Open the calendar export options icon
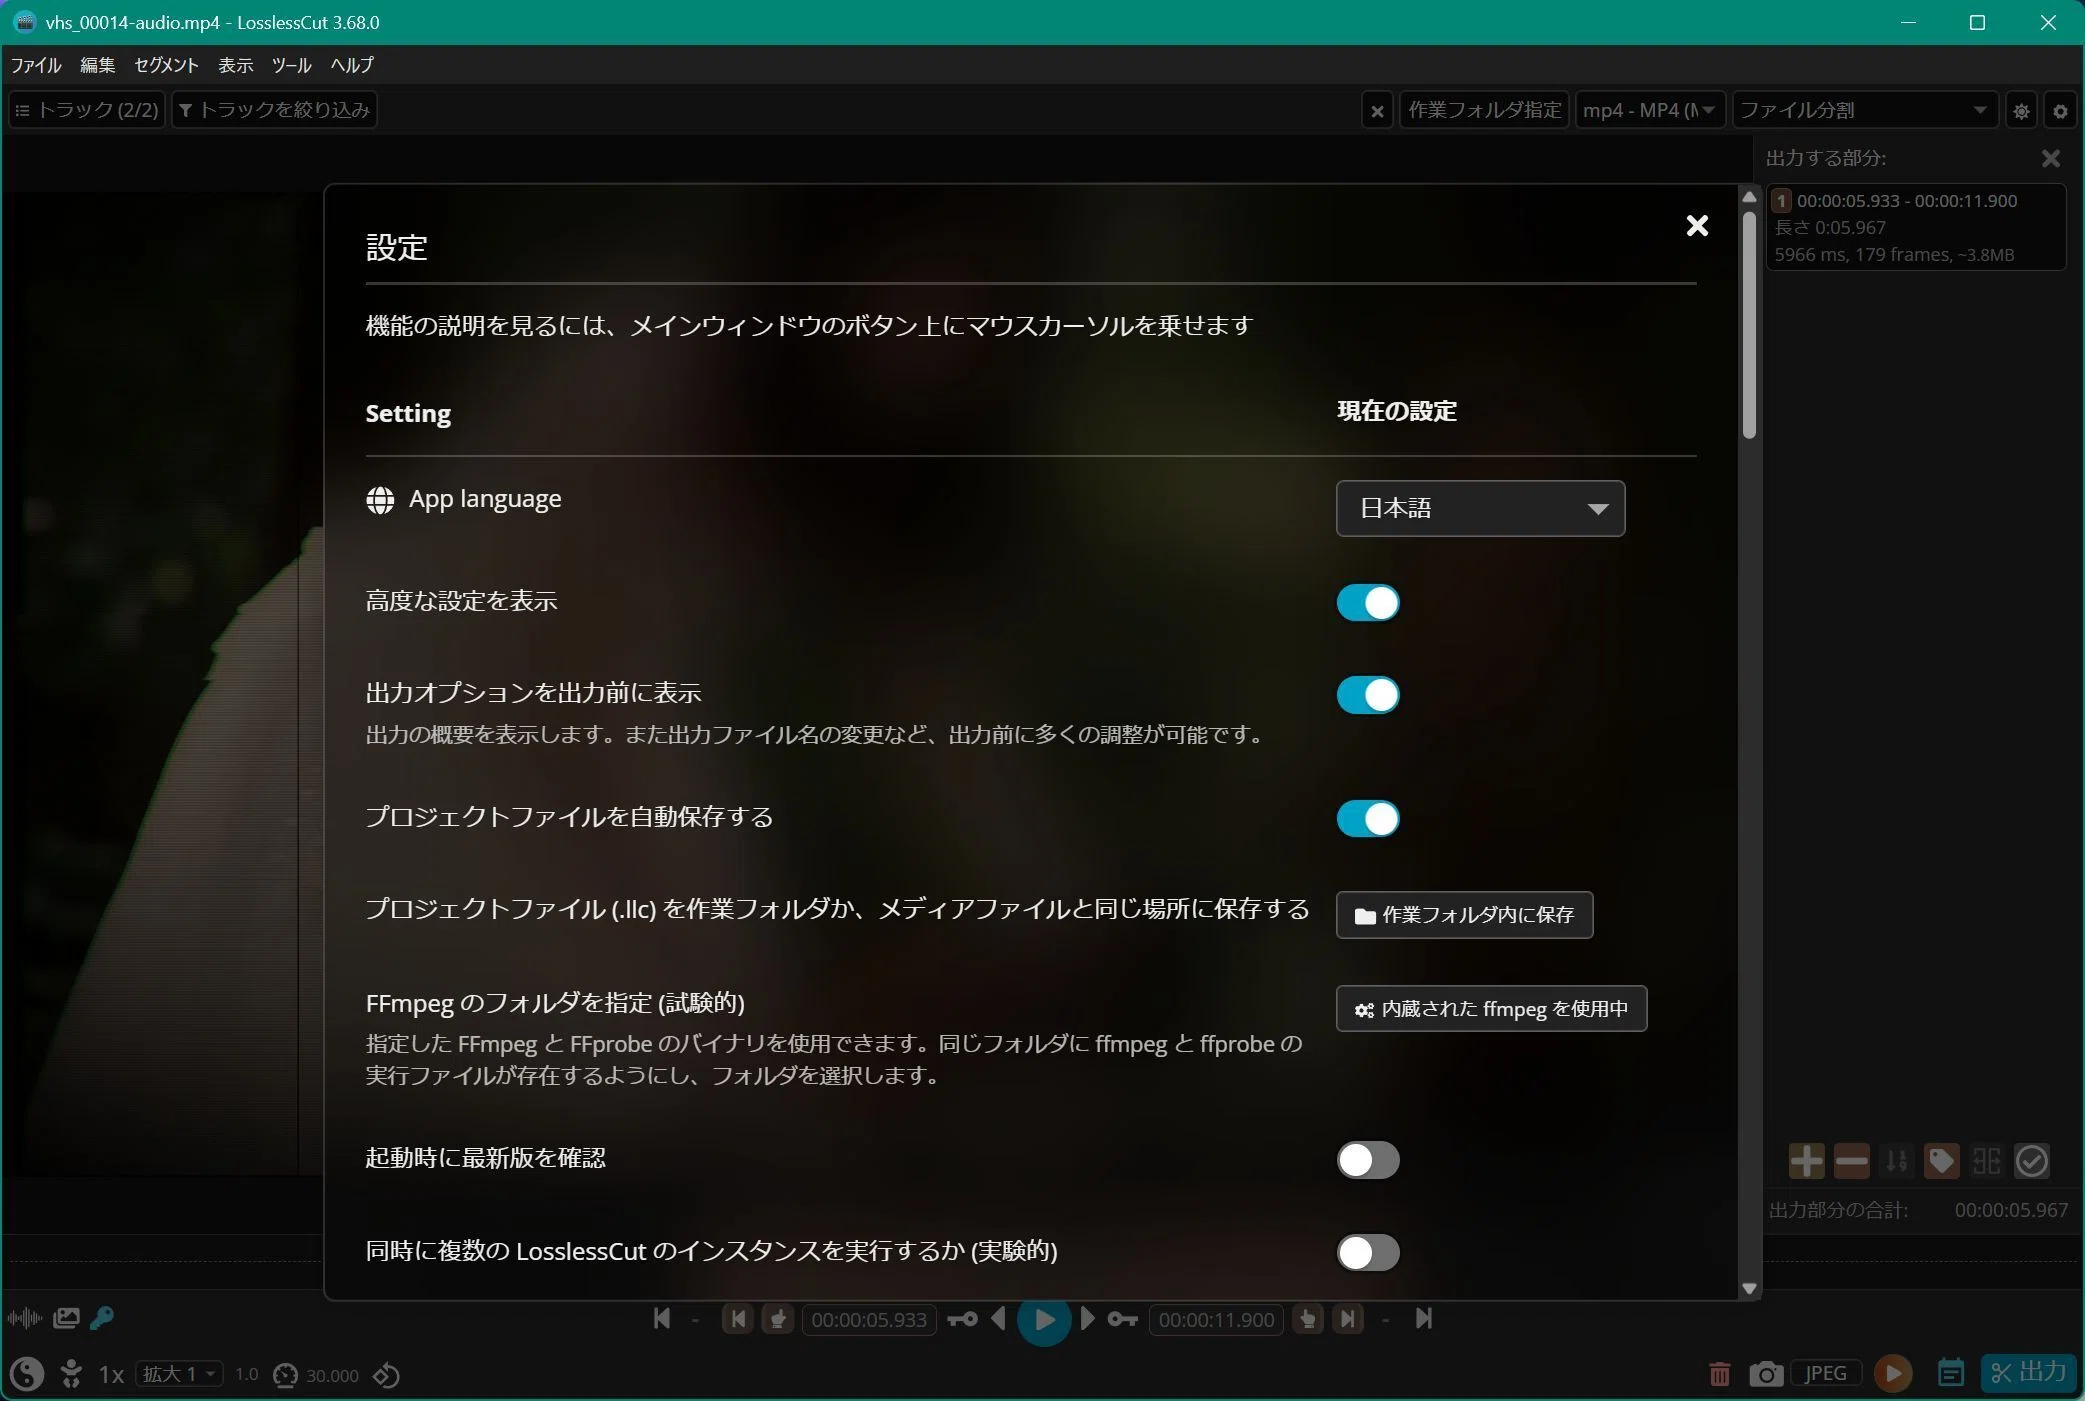The width and height of the screenshot is (2085, 1401). (1950, 1373)
